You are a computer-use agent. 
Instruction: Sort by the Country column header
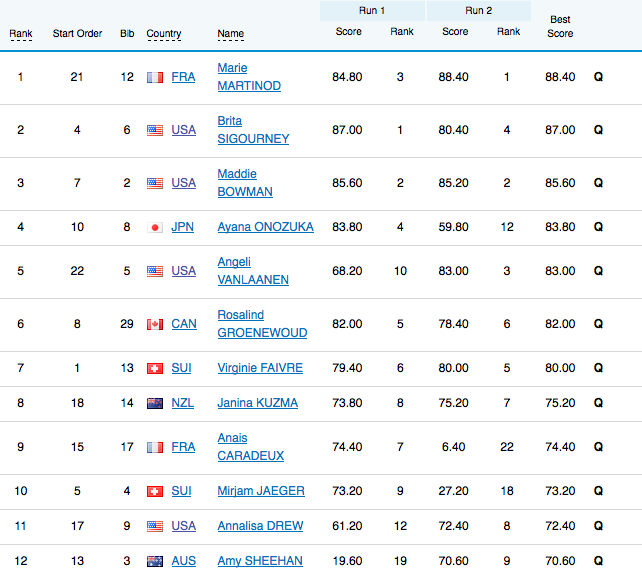(x=164, y=34)
